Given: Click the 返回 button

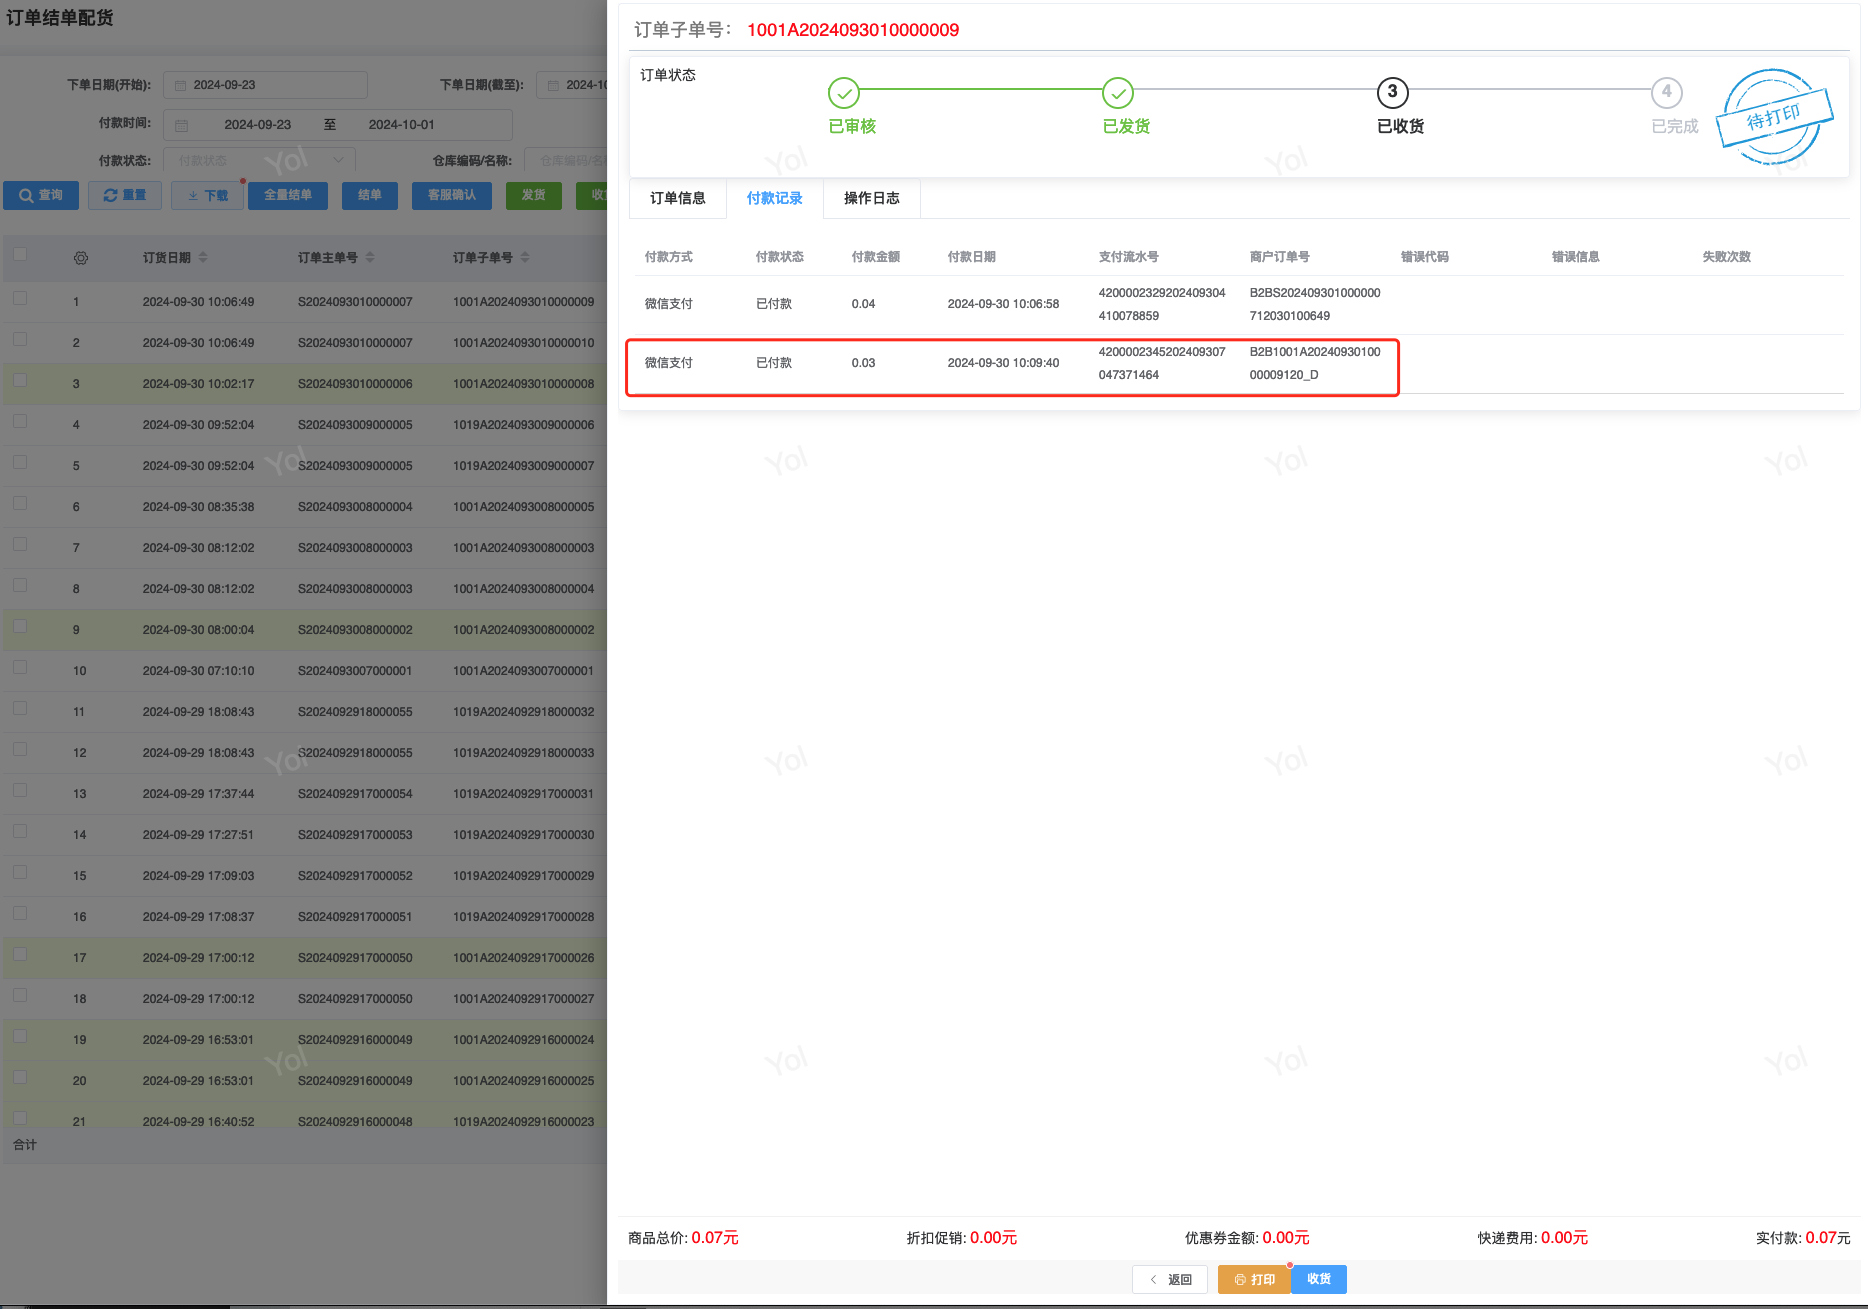Looking at the screenshot, I should [x=1170, y=1279].
